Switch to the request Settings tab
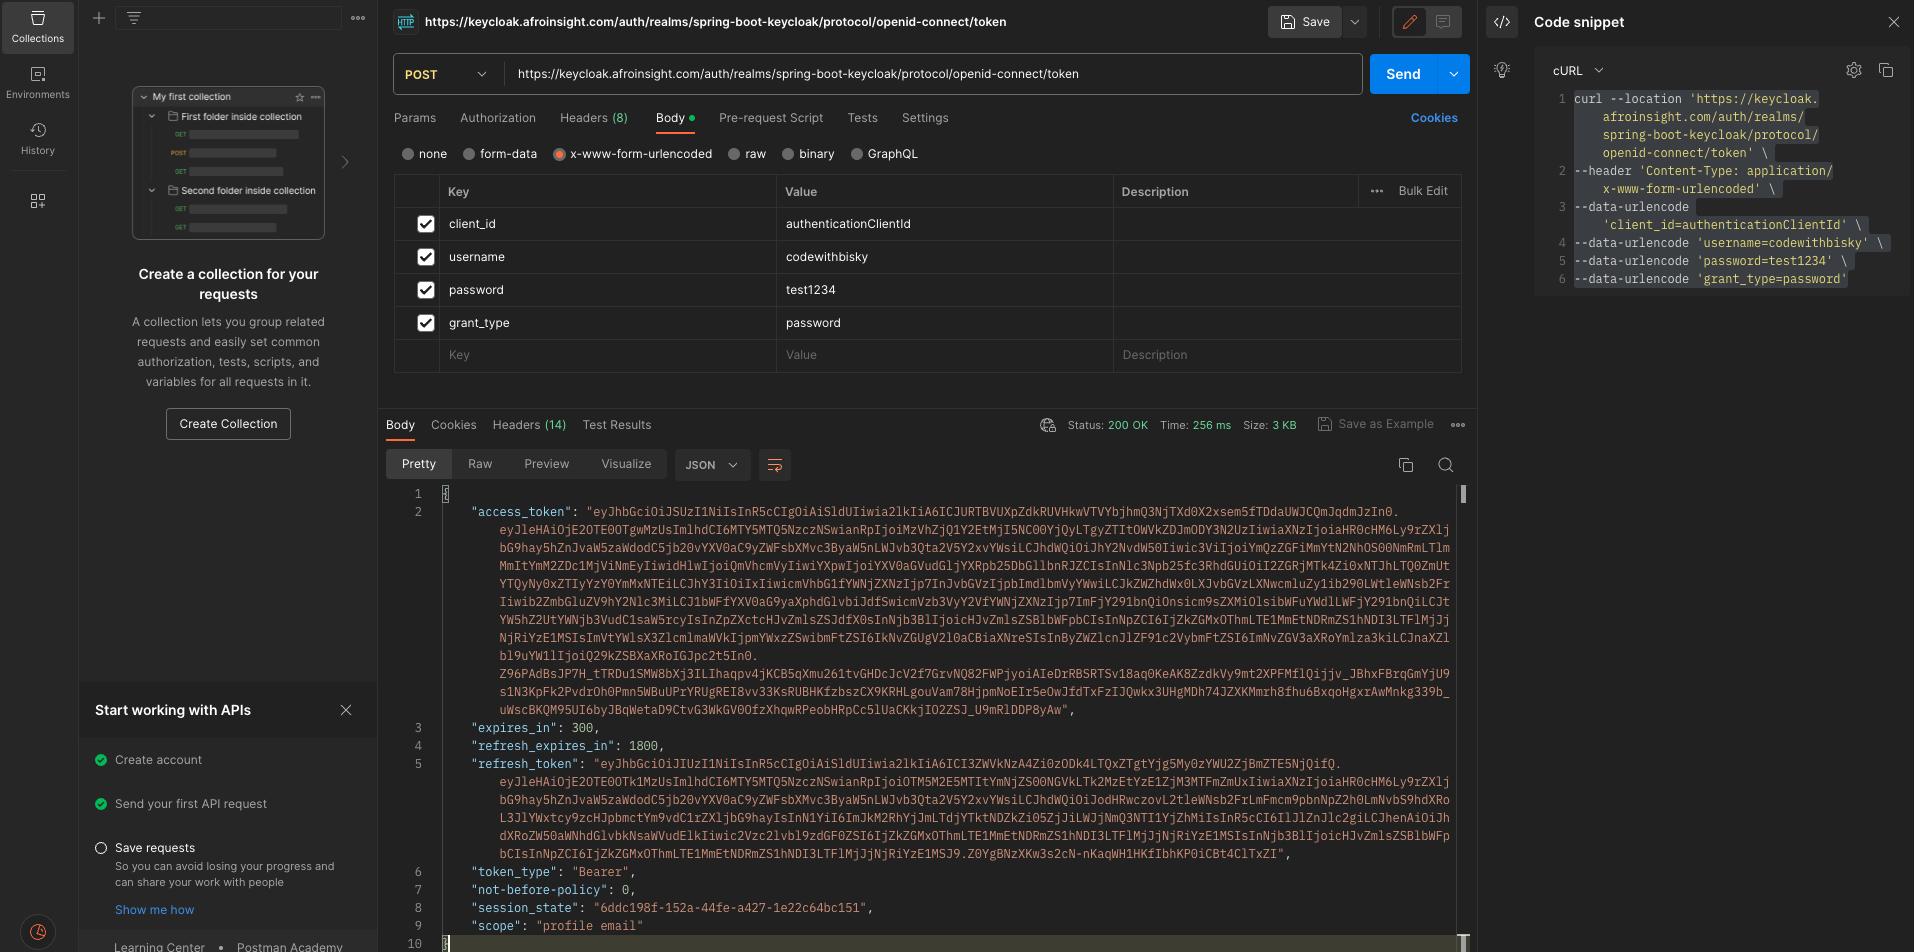This screenshot has width=1914, height=952. 925,118
